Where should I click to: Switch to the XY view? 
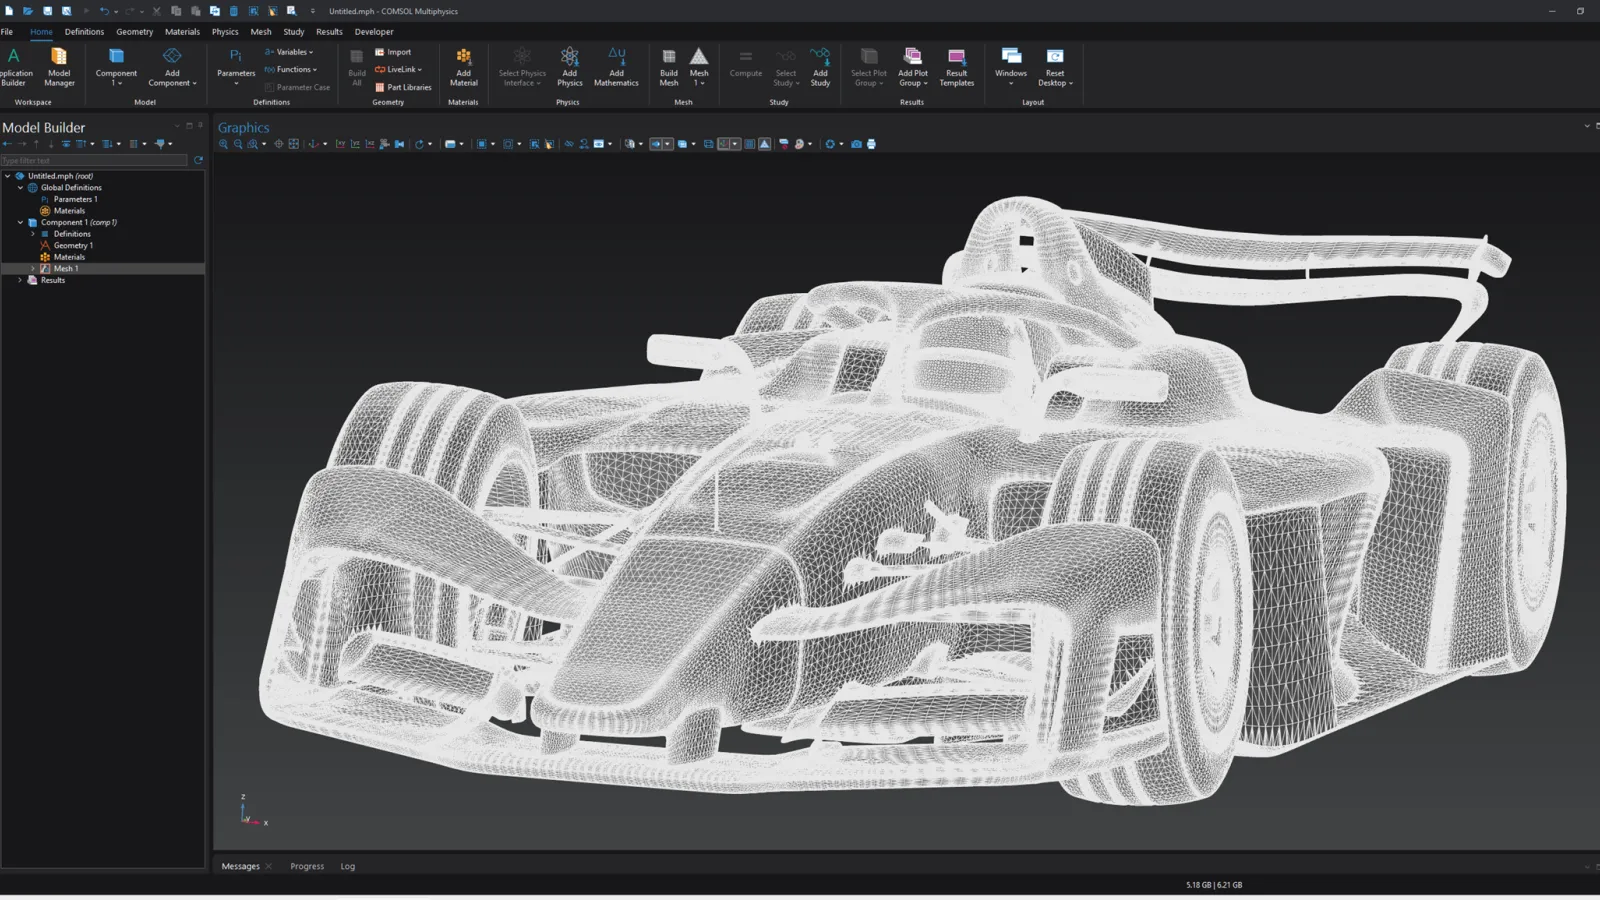(340, 144)
